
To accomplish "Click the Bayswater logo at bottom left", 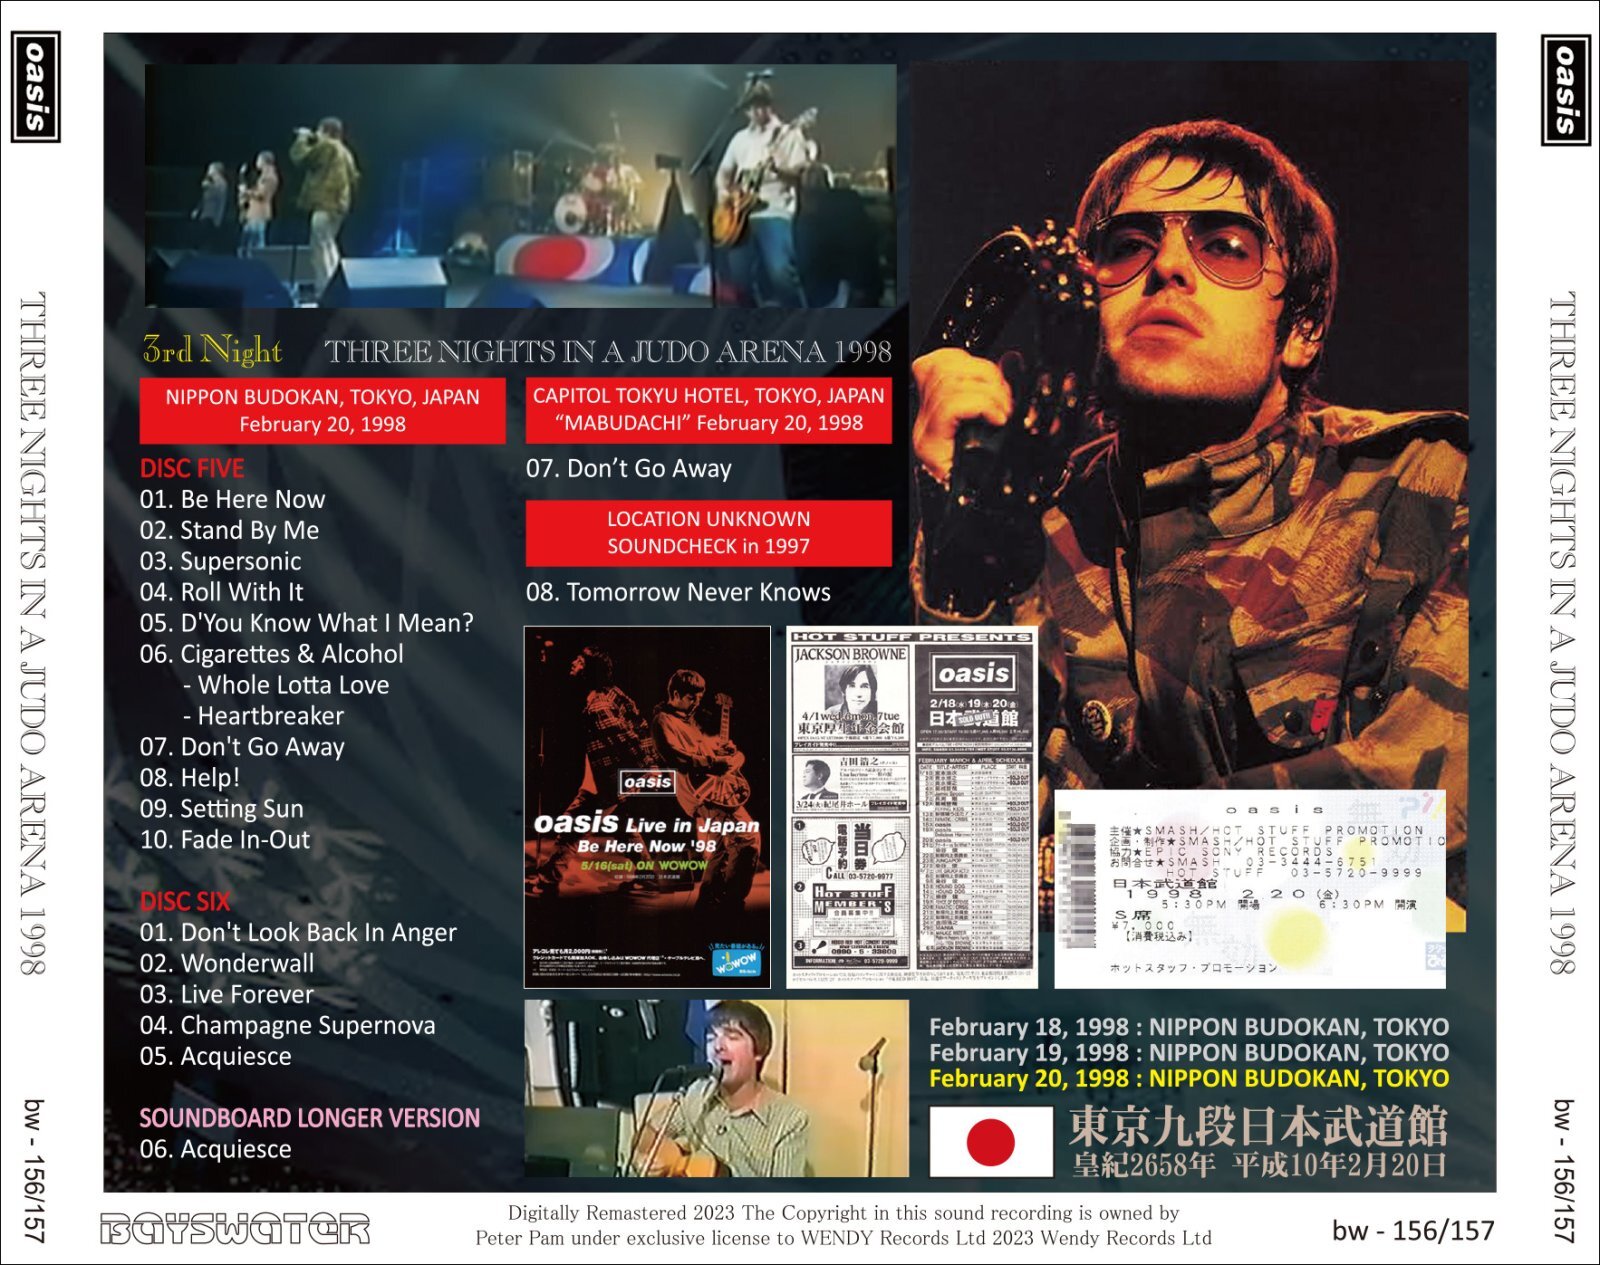I will click(235, 1229).
